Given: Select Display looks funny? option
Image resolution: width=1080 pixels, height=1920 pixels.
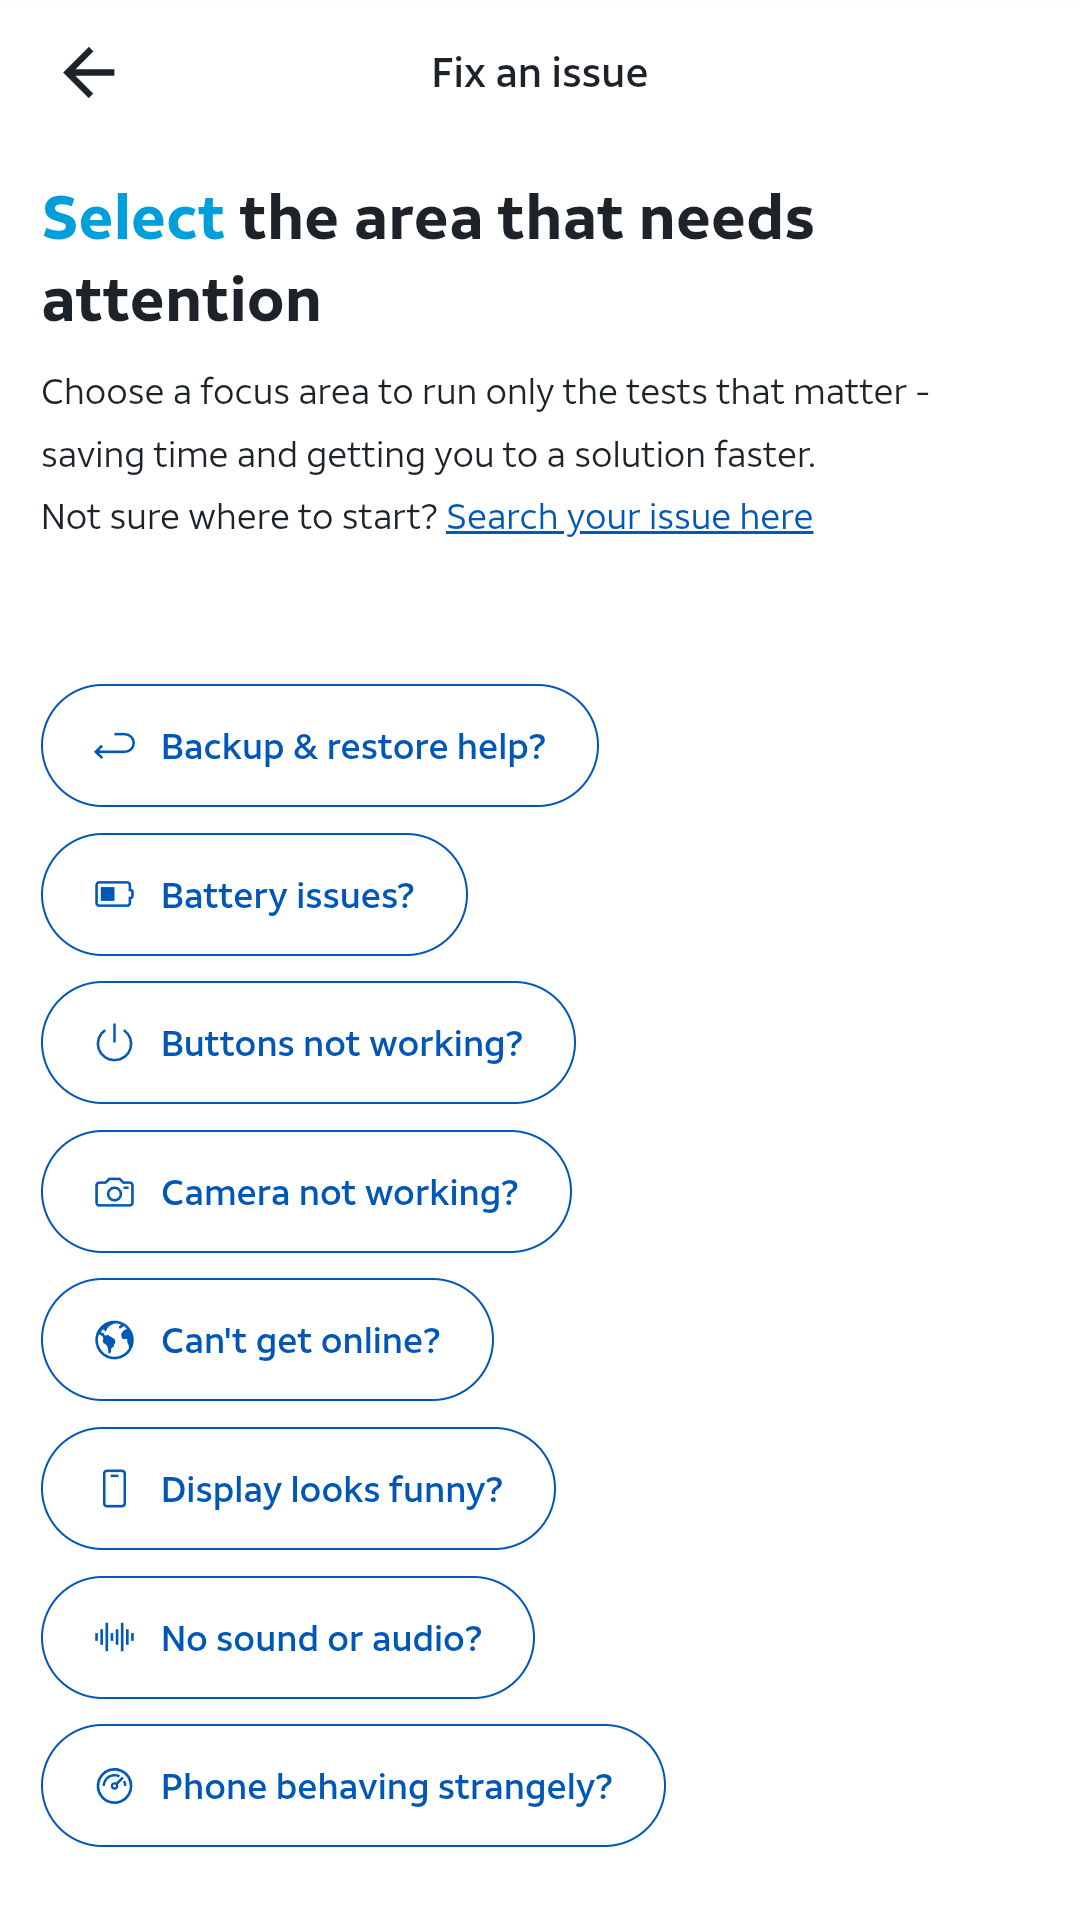Looking at the screenshot, I should [298, 1489].
